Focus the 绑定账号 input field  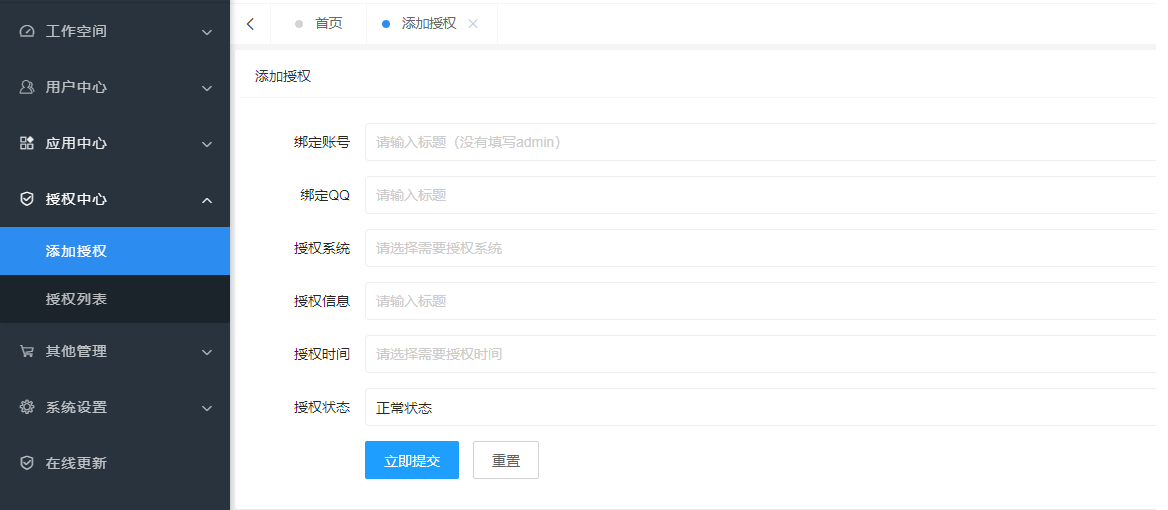[x=760, y=142]
